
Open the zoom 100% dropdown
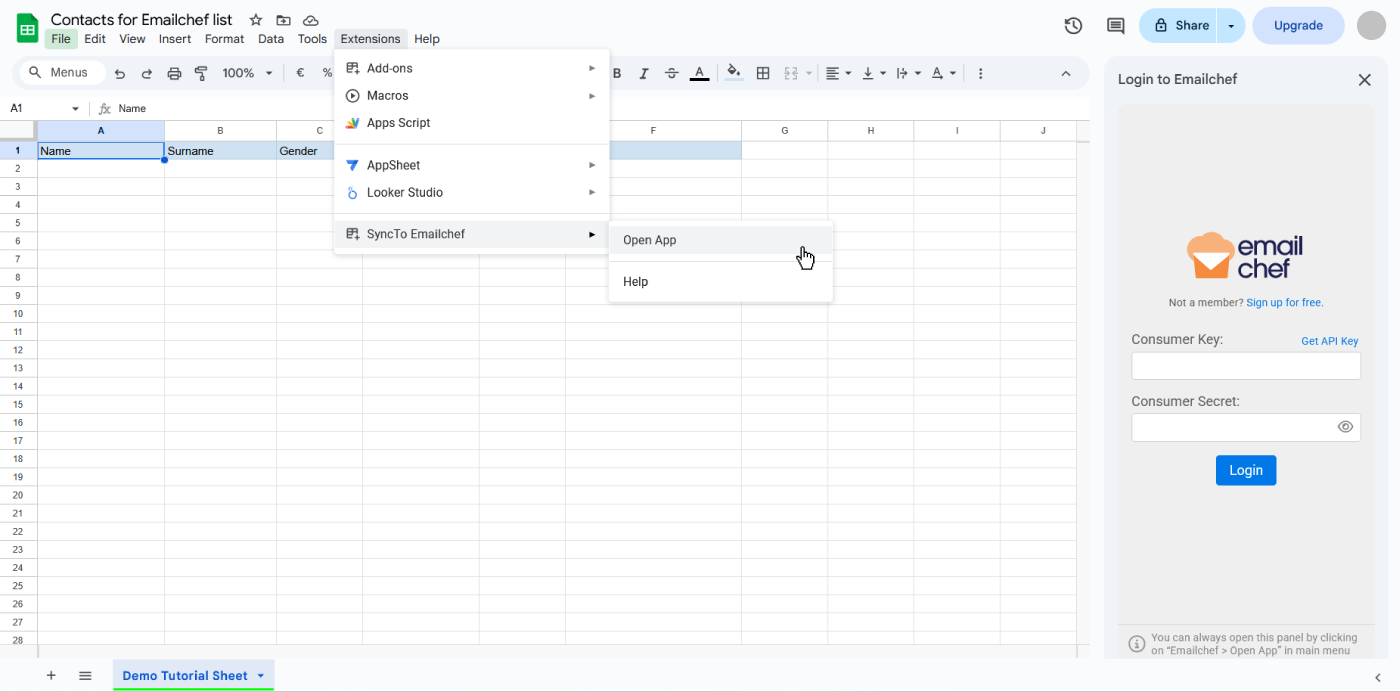[x=247, y=73]
